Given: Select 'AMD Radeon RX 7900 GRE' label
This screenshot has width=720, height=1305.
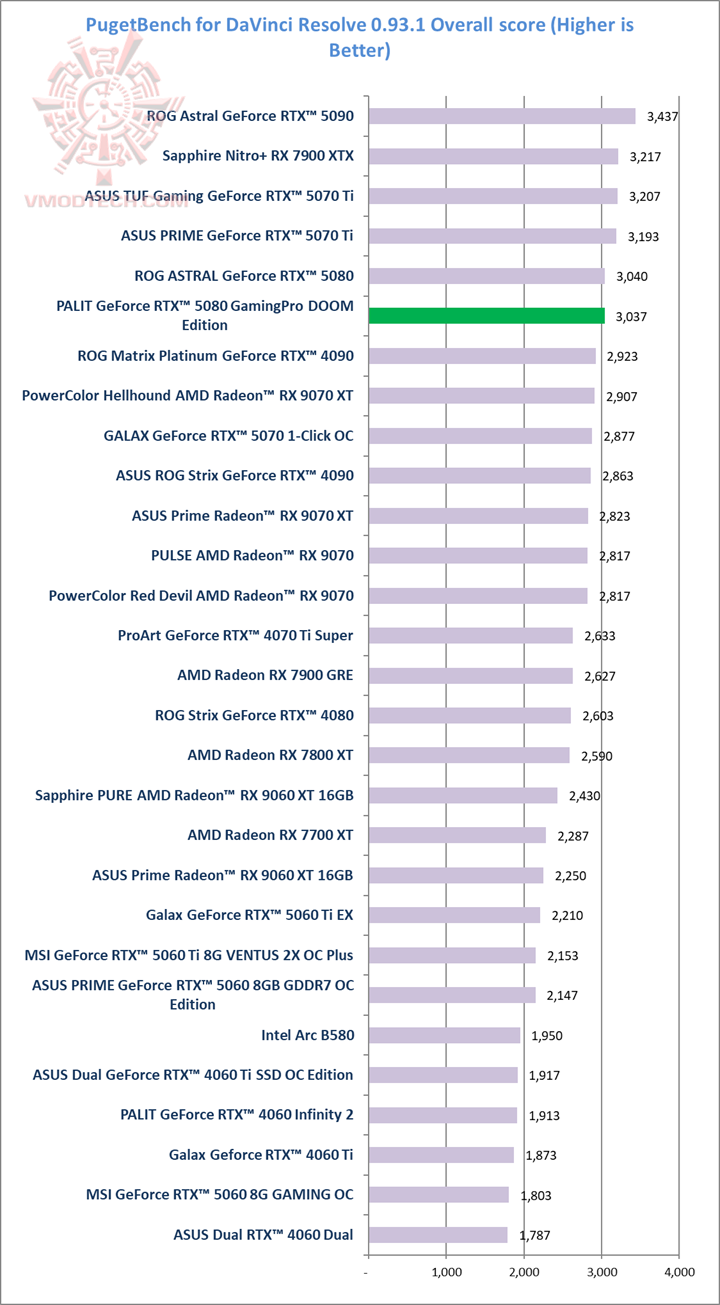Looking at the screenshot, I should click(265, 675).
